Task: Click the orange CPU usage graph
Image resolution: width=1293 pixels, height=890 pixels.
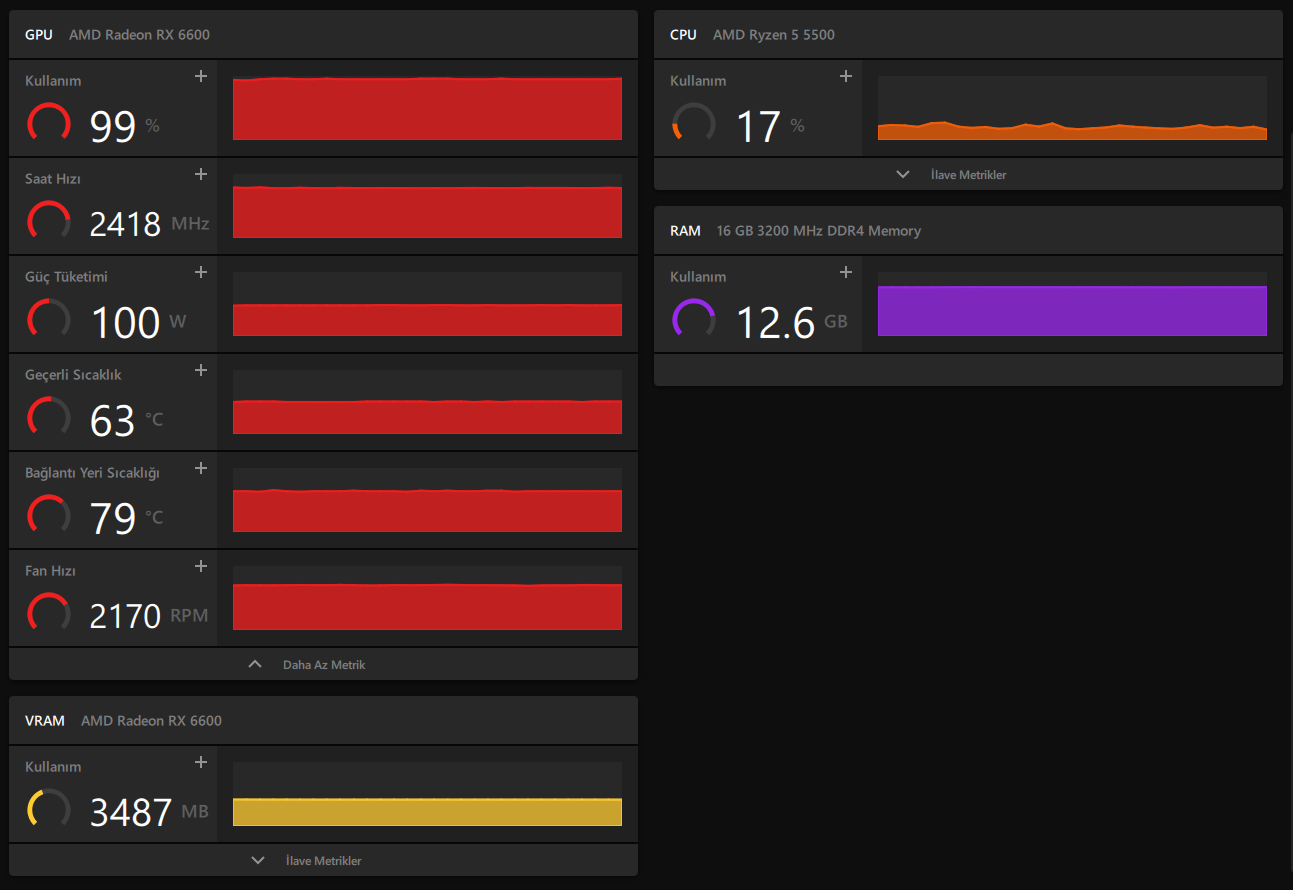Action: point(1072,108)
